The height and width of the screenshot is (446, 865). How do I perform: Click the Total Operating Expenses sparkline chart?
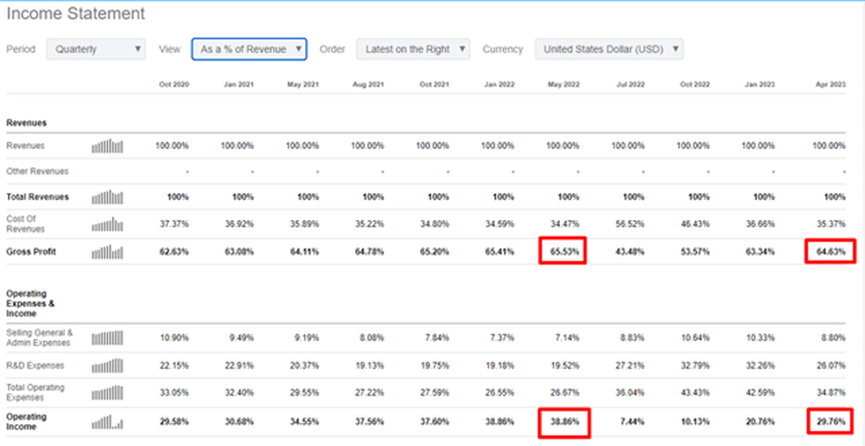[108, 392]
